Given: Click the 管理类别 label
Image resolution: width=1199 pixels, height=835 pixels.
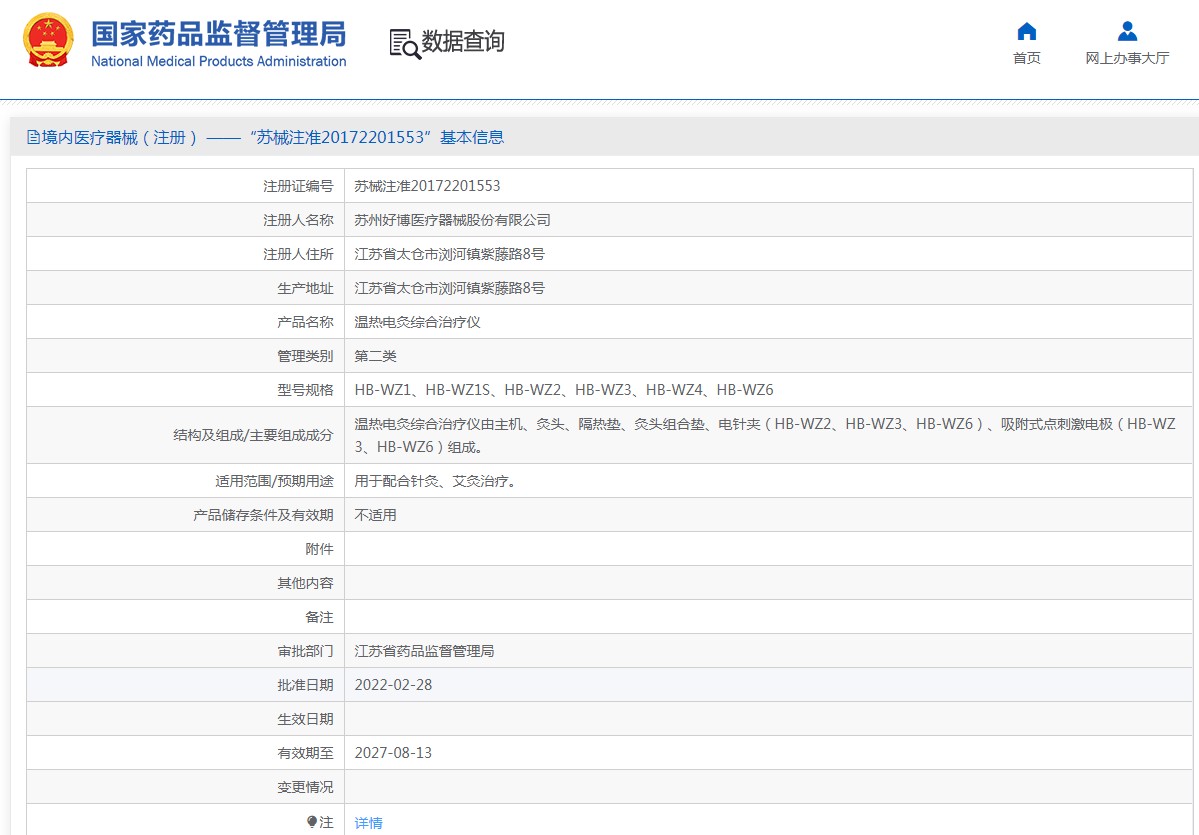Looking at the screenshot, I should tap(305, 356).
